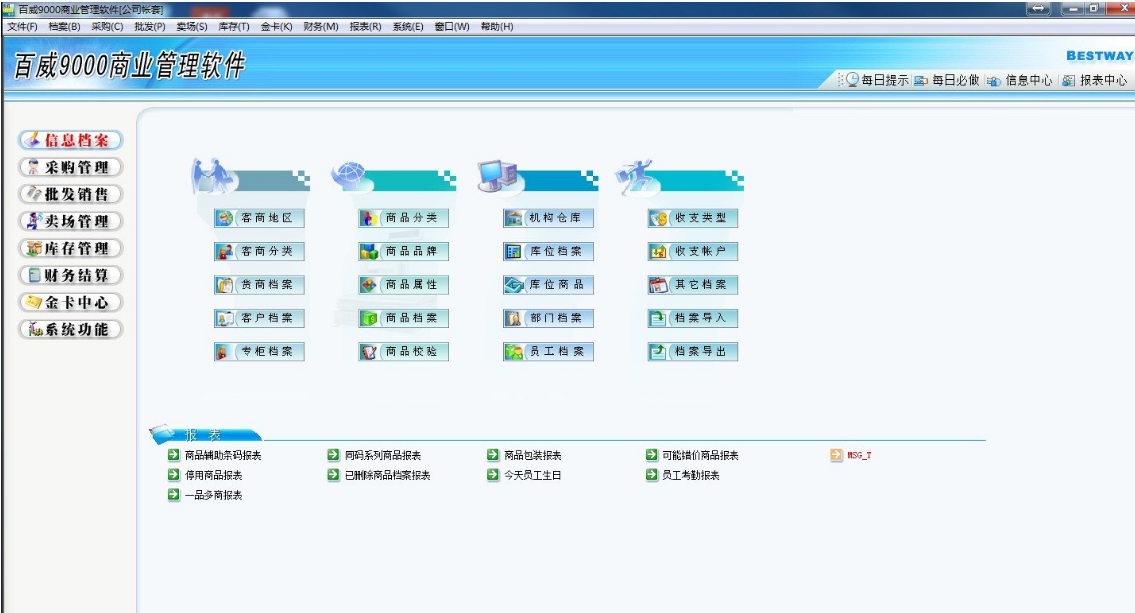The image size is (1135, 613).
Task: Open 货商档案 module
Action: point(259,284)
